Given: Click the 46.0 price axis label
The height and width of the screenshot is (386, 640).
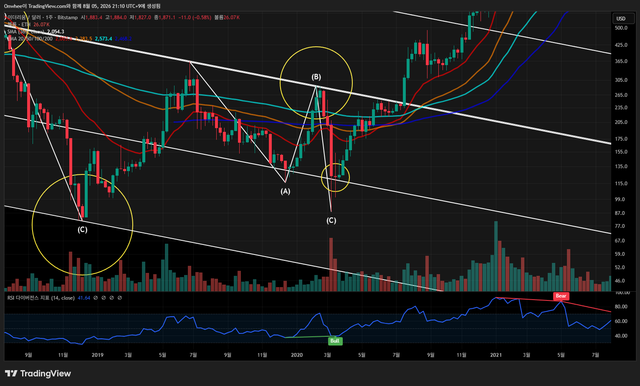Looking at the screenshot, I should [620, 281].
